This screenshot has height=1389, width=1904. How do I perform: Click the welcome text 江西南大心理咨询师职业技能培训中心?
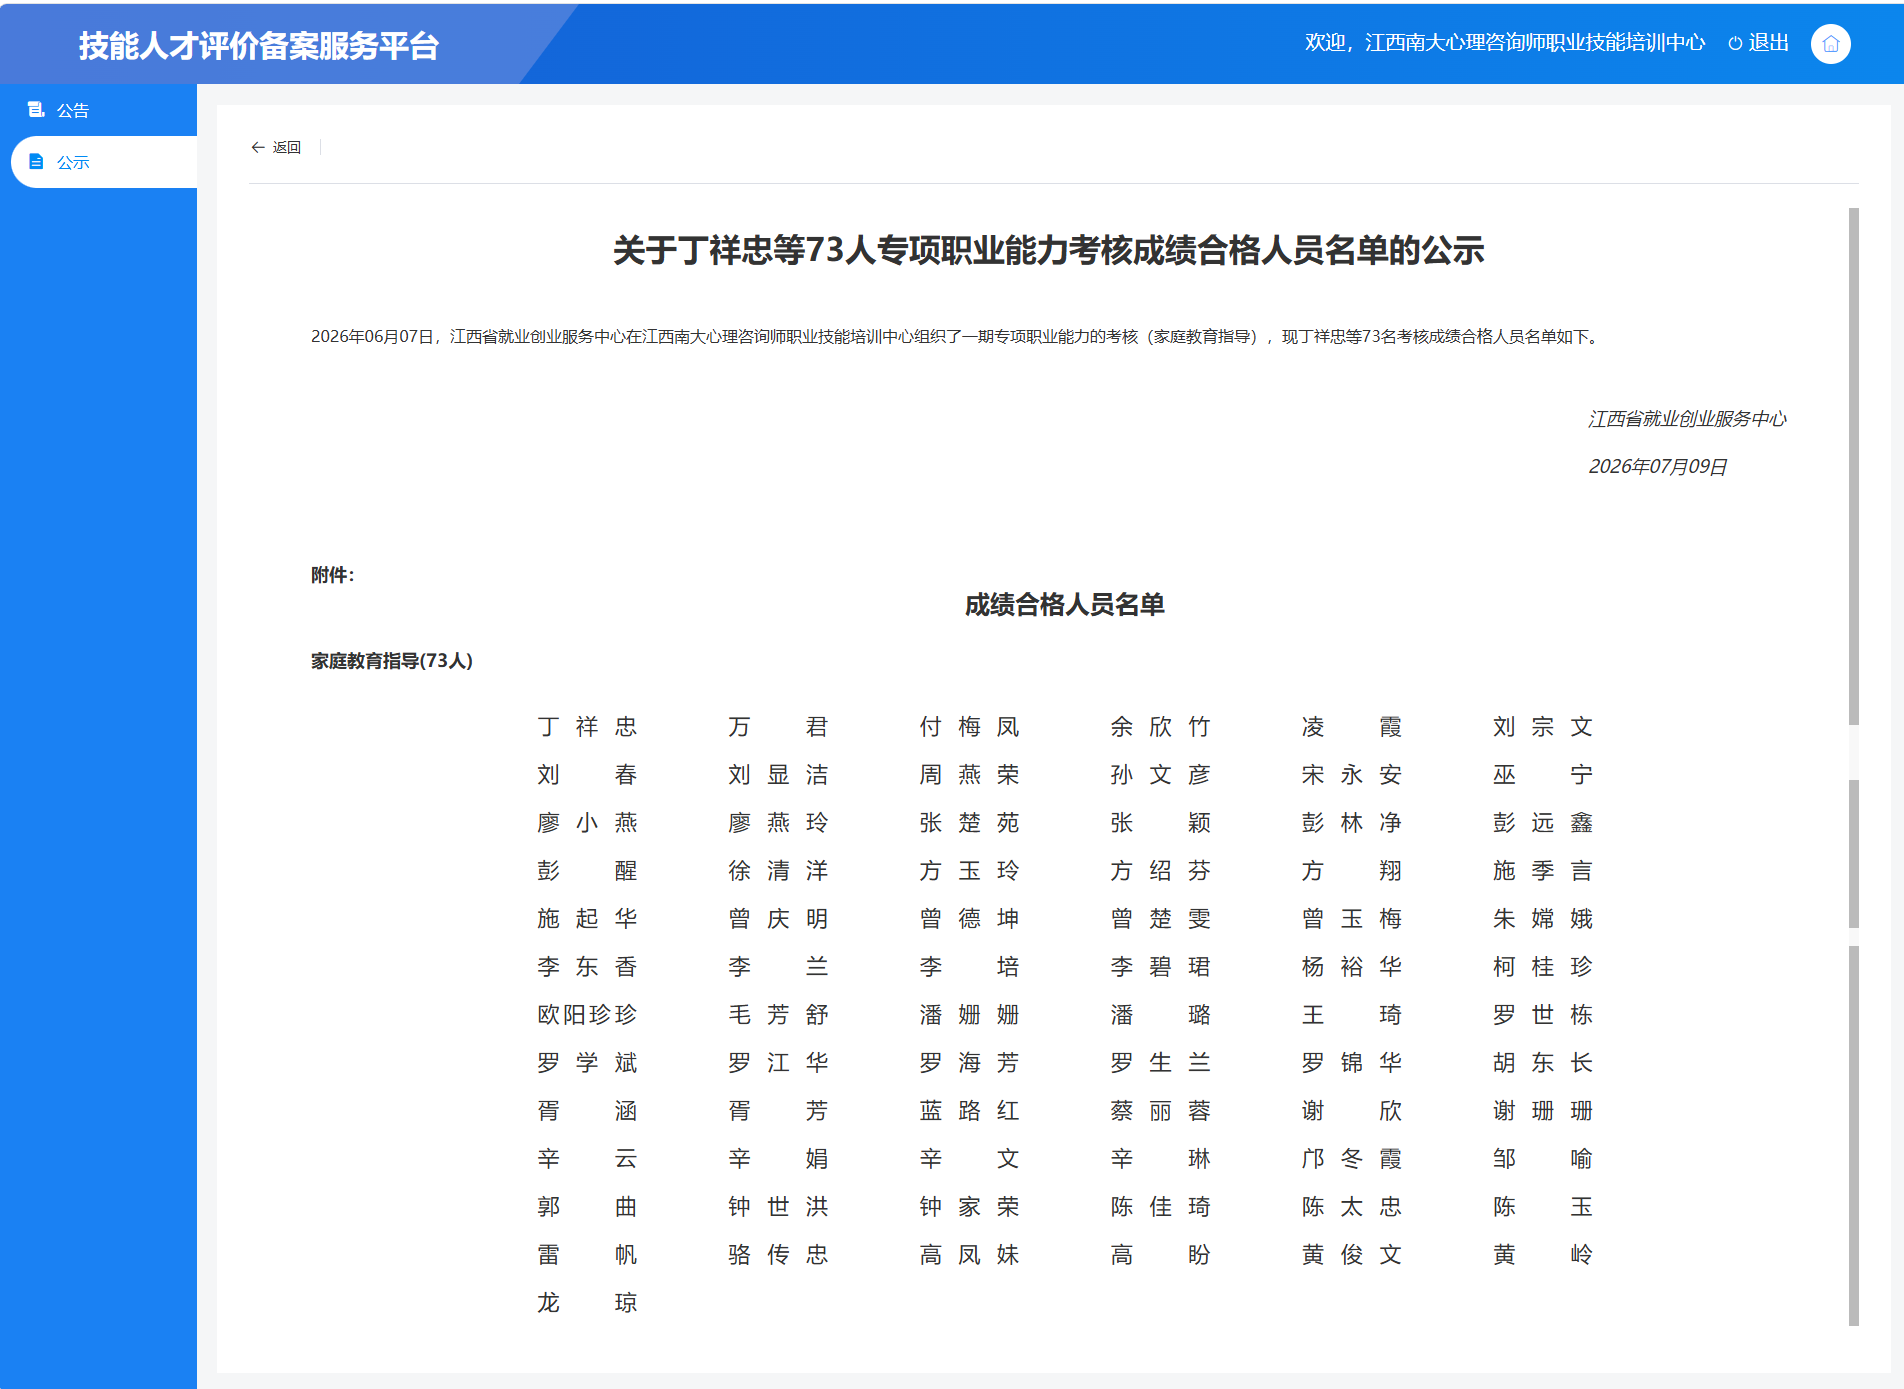click(x=1535, y=43)
